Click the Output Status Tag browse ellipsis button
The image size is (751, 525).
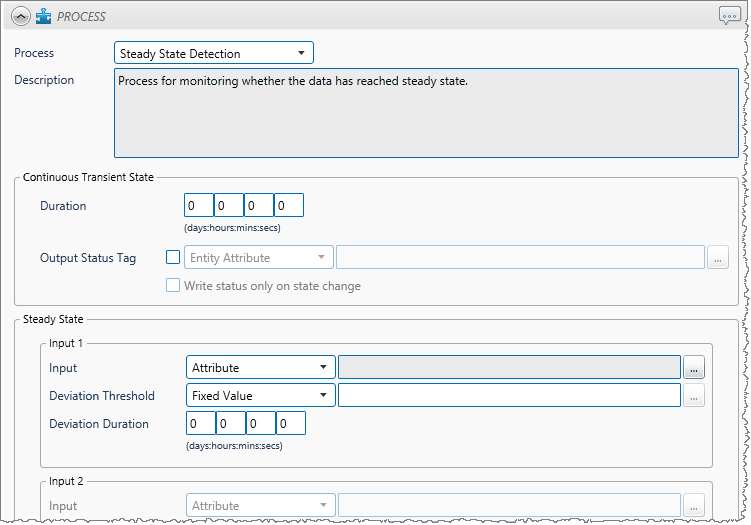[718, 258]
